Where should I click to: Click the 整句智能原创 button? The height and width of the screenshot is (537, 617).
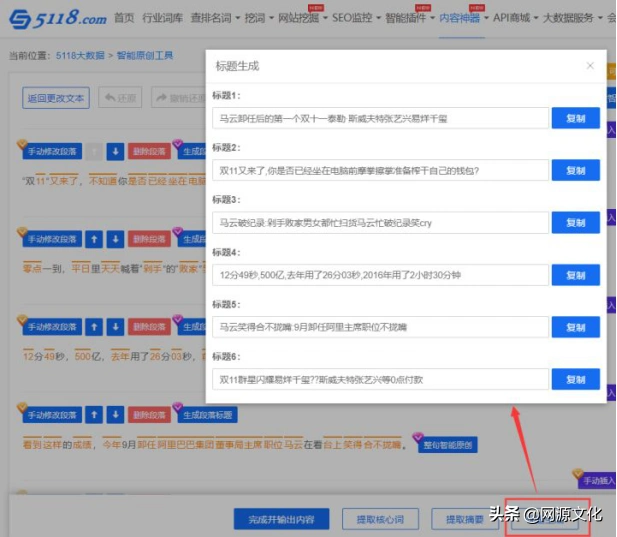coord(447,445)
